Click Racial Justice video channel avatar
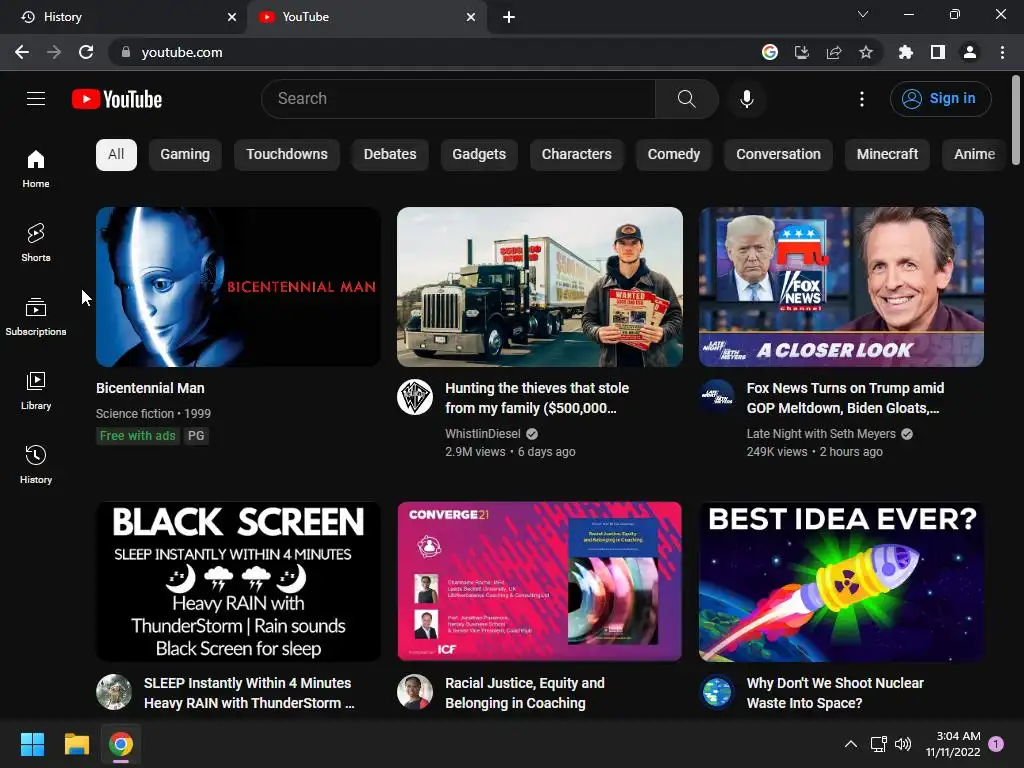The image size is (1024, 768). point(415,692)
